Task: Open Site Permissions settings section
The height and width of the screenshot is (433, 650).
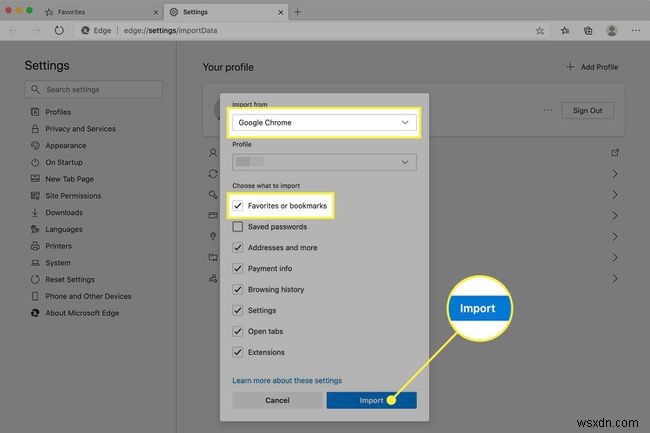Action: (x=73, y=196)
